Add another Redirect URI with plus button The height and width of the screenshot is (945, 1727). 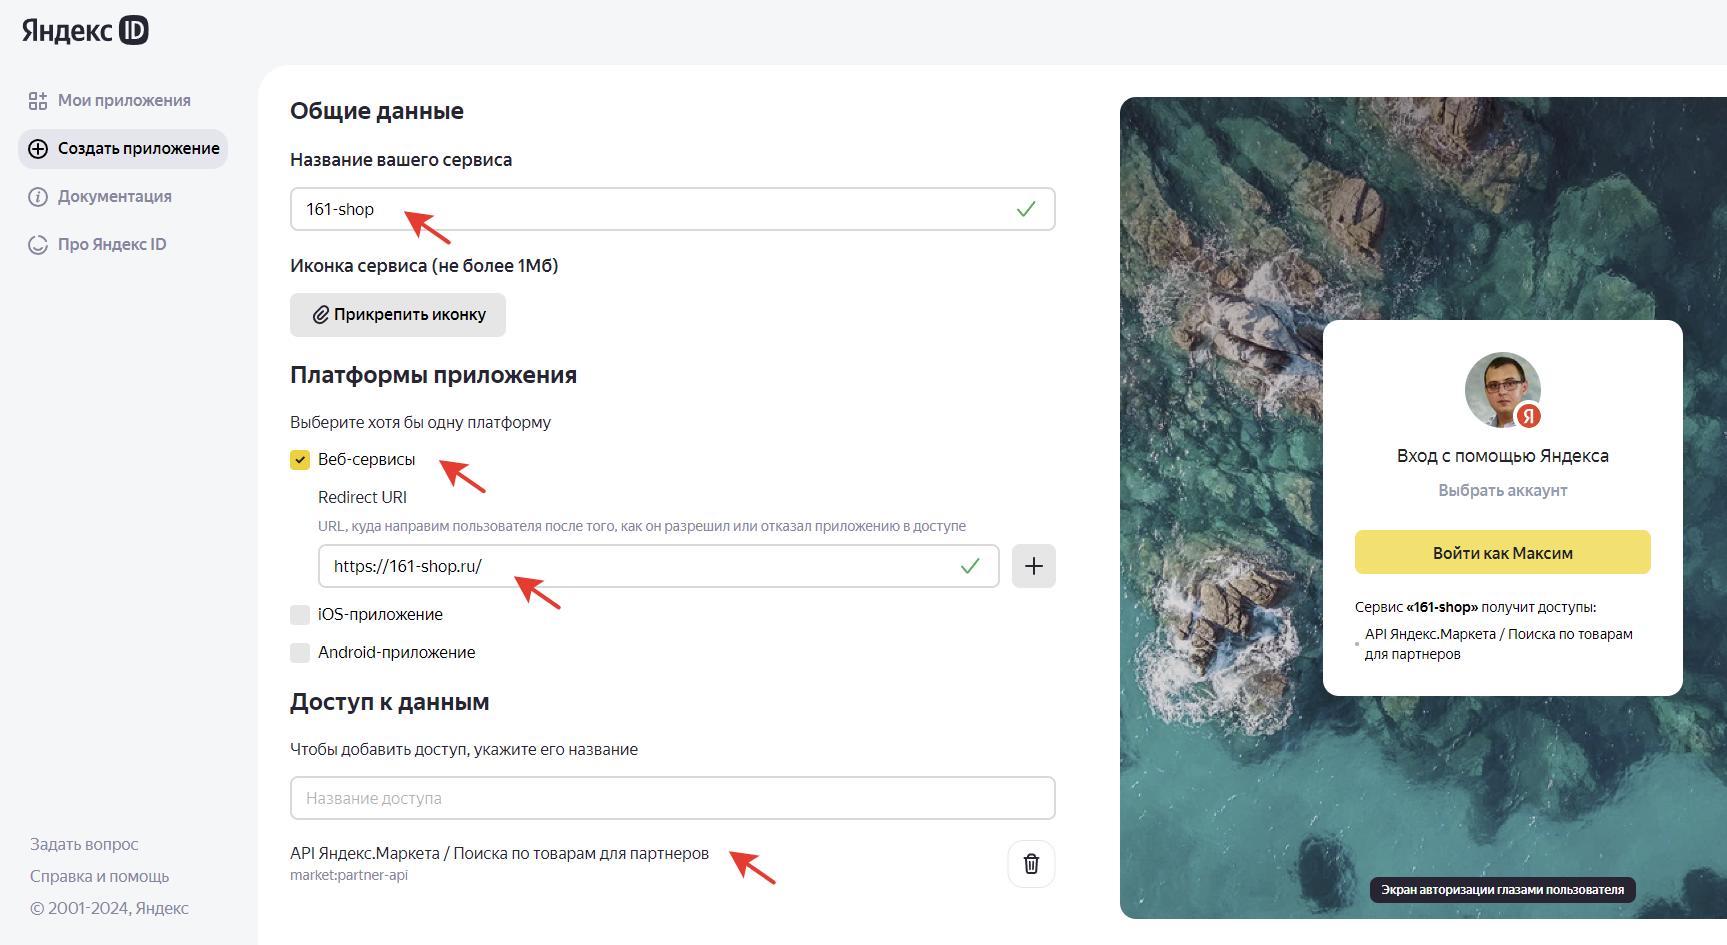click(1033, 566)
